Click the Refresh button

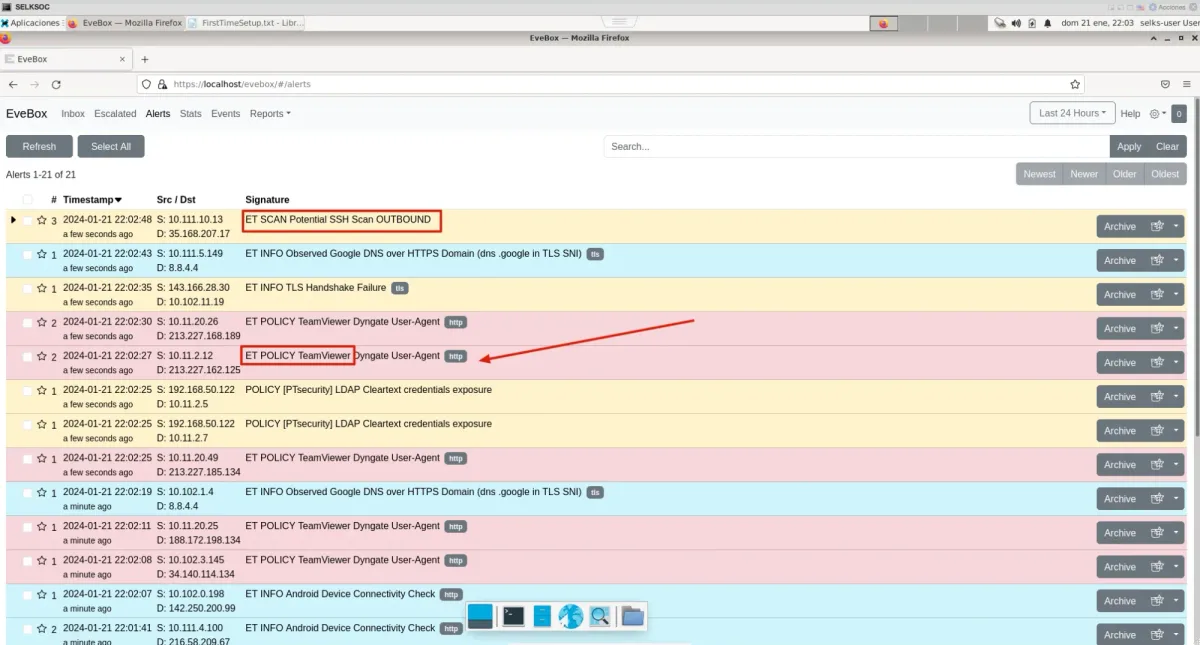pos(39,146)
